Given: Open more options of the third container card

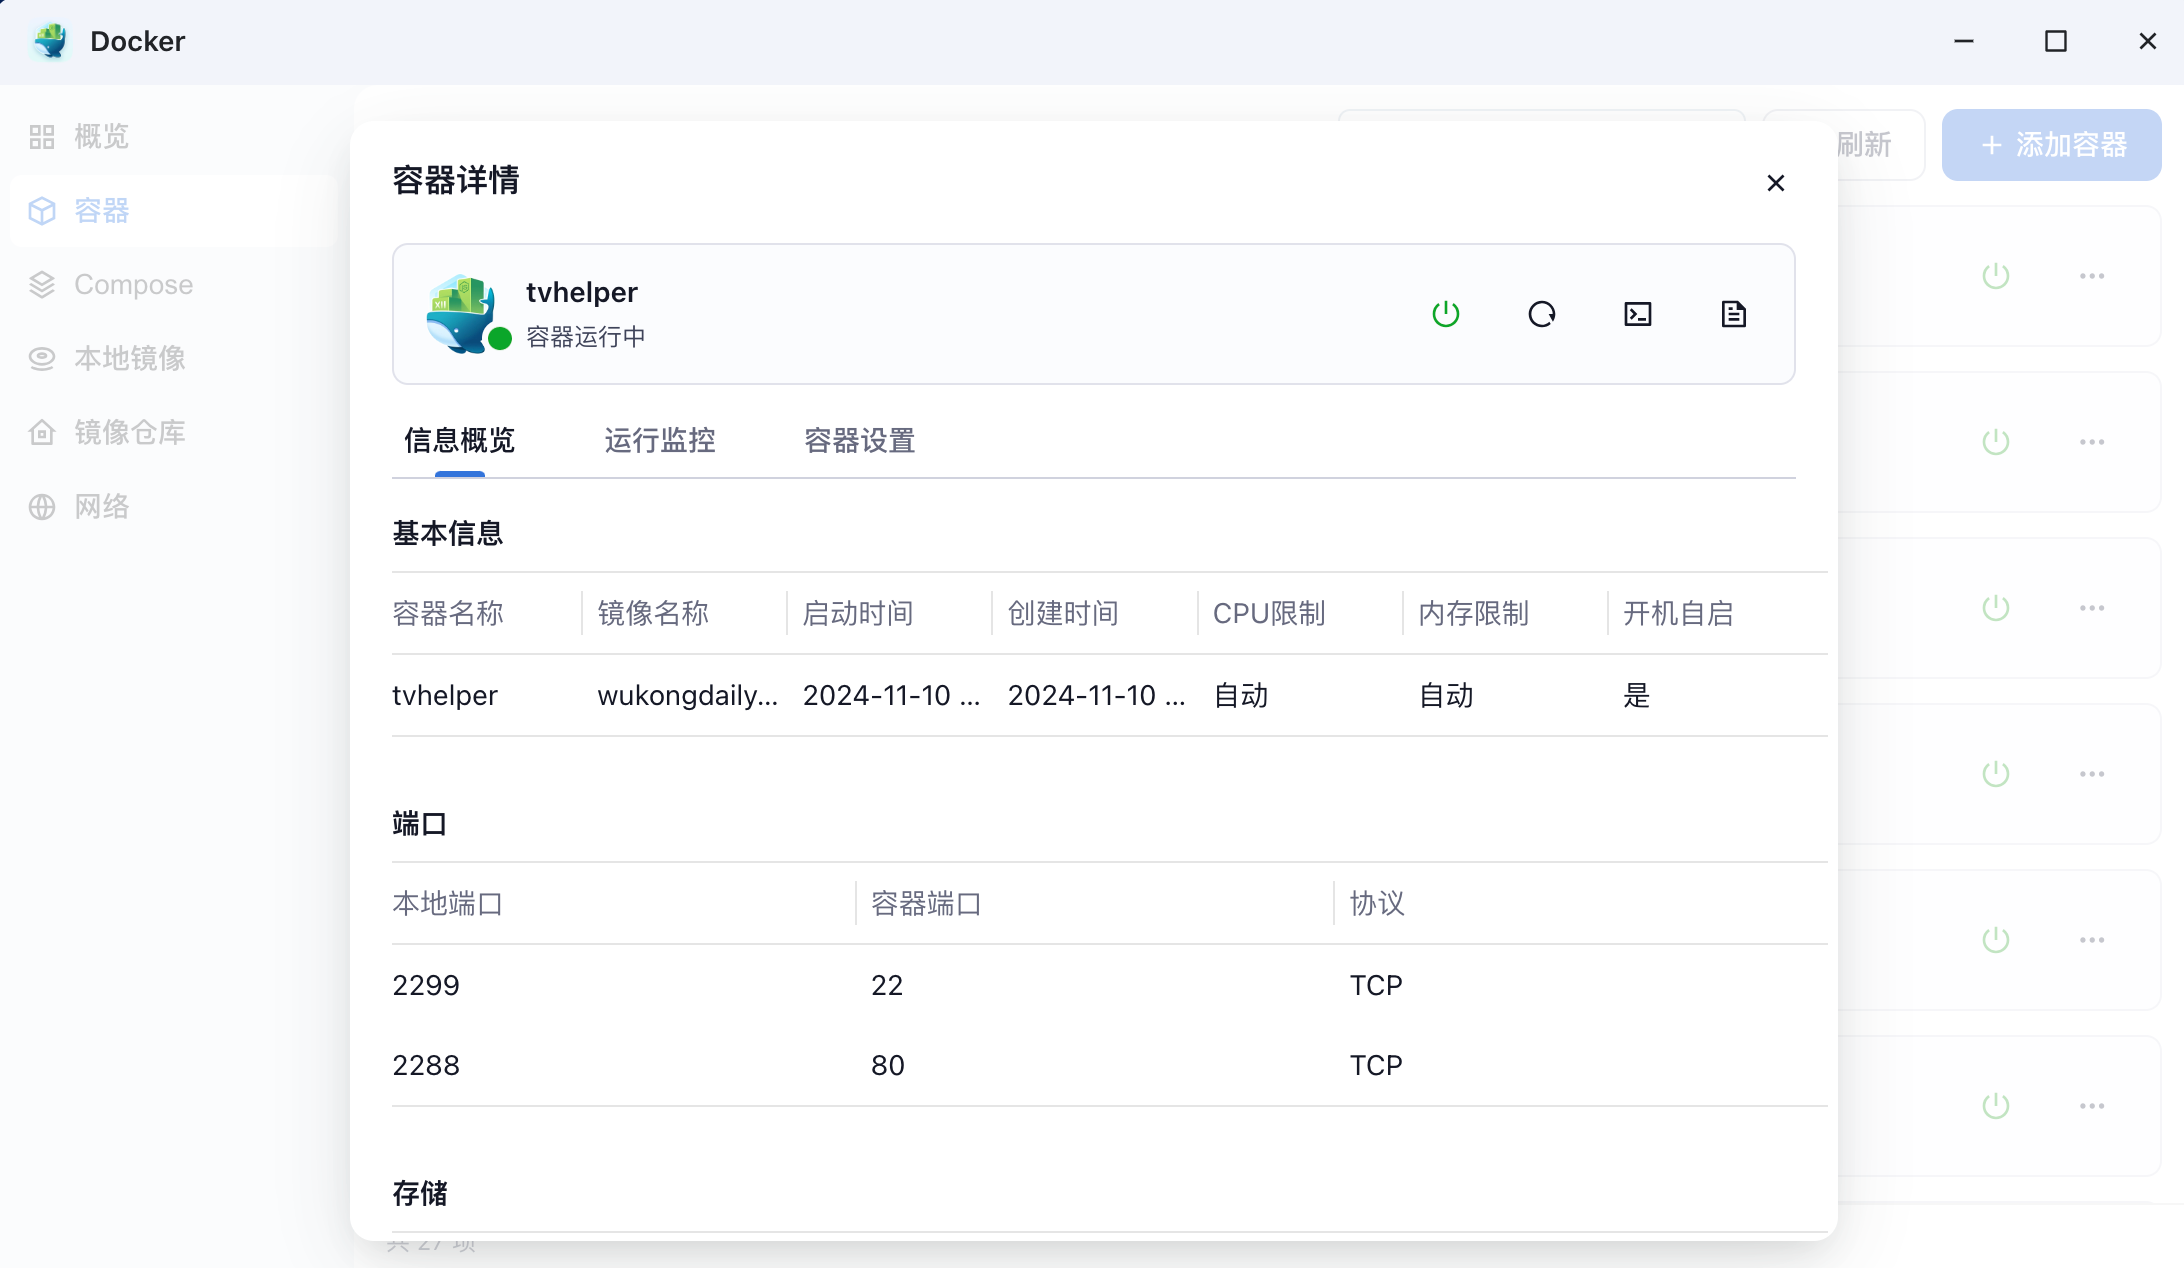Looking at the screenshot, I should [2092, 608].
